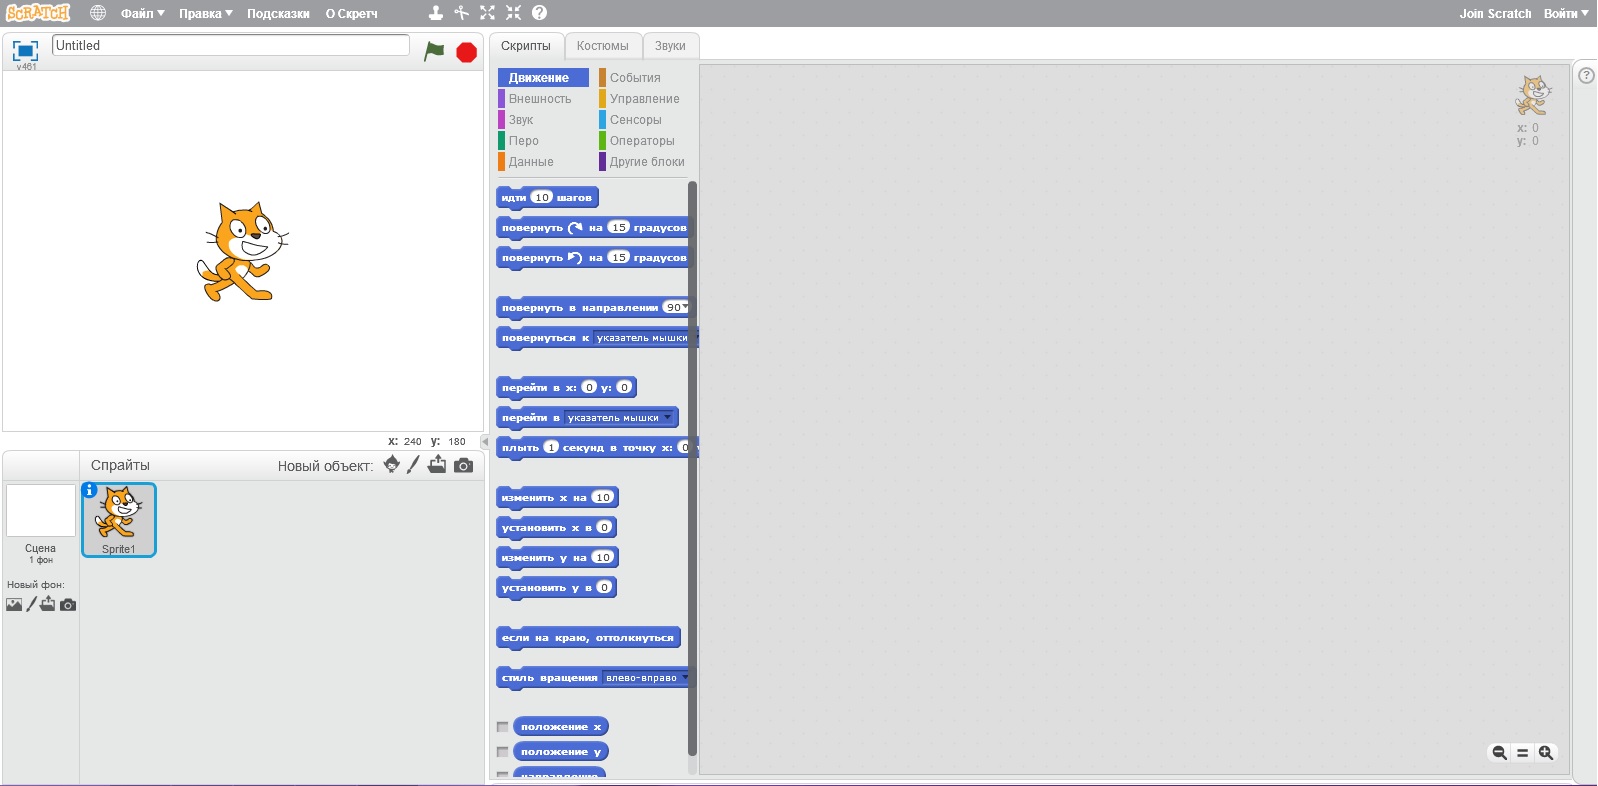1598x786 pixels.
Task: Select the Другие блоки category
Action: click(644, 162)
